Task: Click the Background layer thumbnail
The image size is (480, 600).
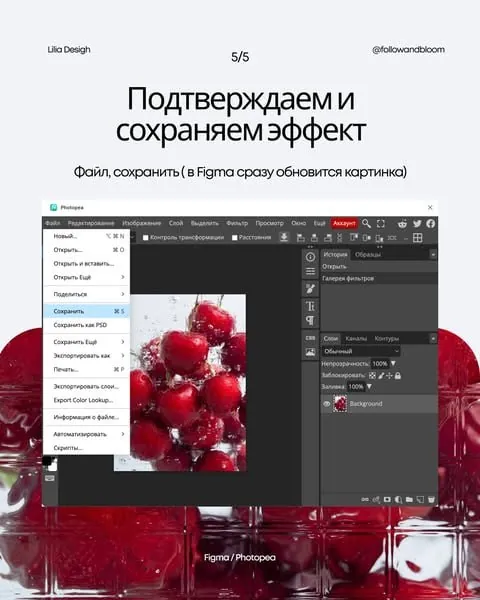Action: point(340,404)
